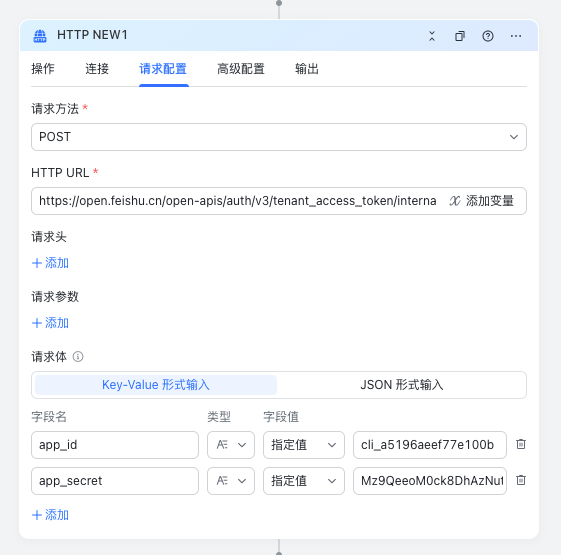The width and height of the screenshot is (561, 555).
Task: Collapse the HTTP NEW1 card
Action: [x=432, y=36]
